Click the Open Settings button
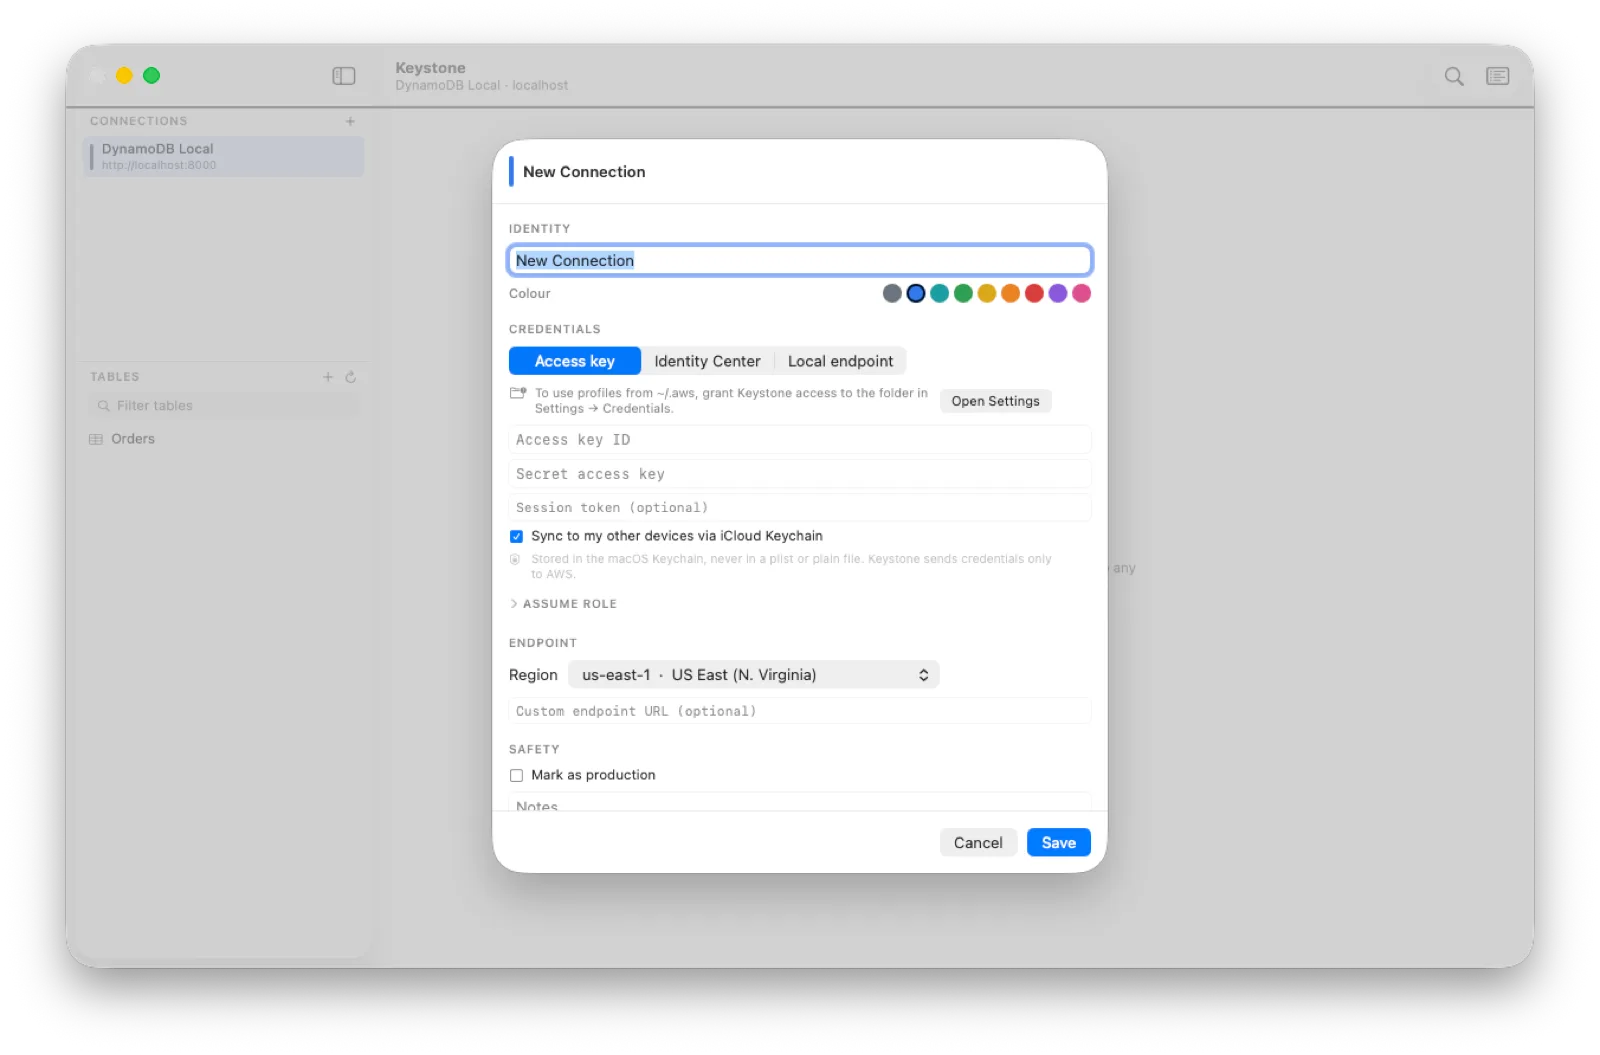This screenshot has height=1055, width=1600. pyautogui.click(x=995, y=401)
